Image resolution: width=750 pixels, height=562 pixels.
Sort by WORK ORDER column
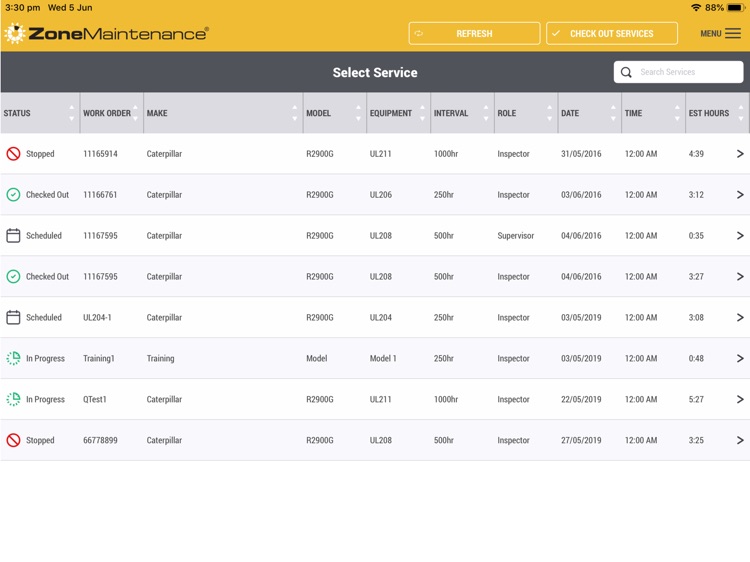[111, 113]
